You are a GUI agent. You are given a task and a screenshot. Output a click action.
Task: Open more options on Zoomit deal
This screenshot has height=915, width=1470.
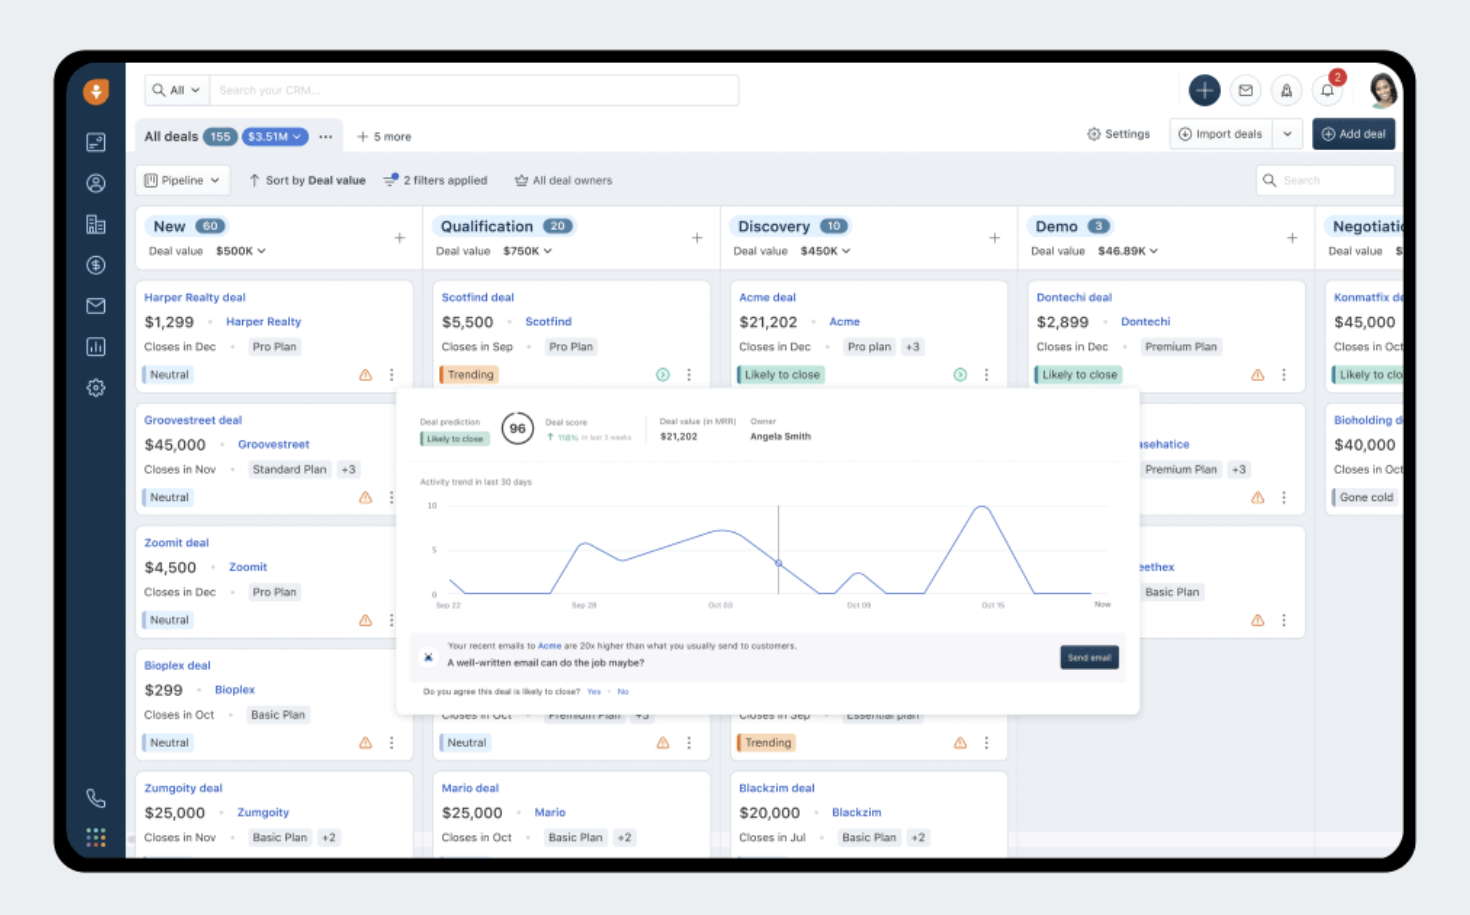pyautogui.click(x=391, y=620)
